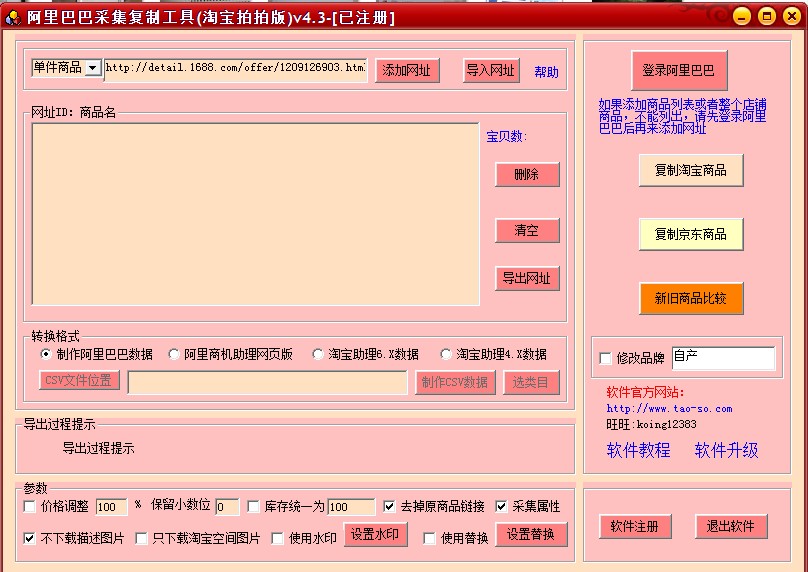Click the app icon in the title bar
The height and width of the screenshot is (572, 808).
click(x=12, y=17)
